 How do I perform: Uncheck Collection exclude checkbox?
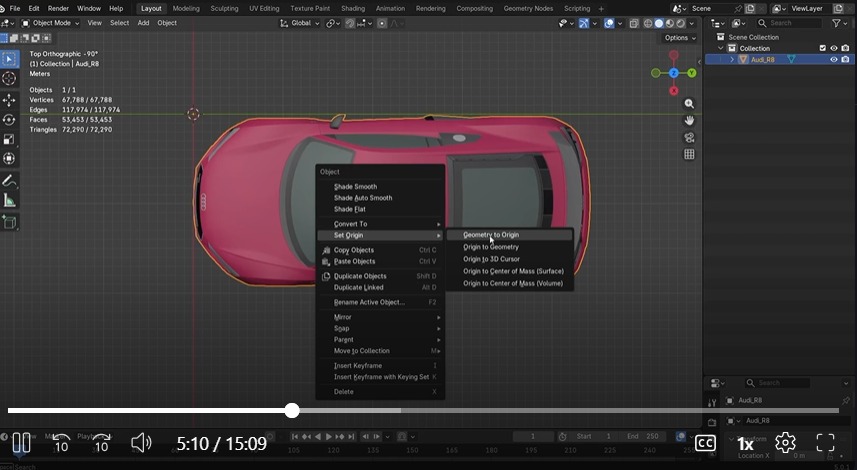[823, 48]
